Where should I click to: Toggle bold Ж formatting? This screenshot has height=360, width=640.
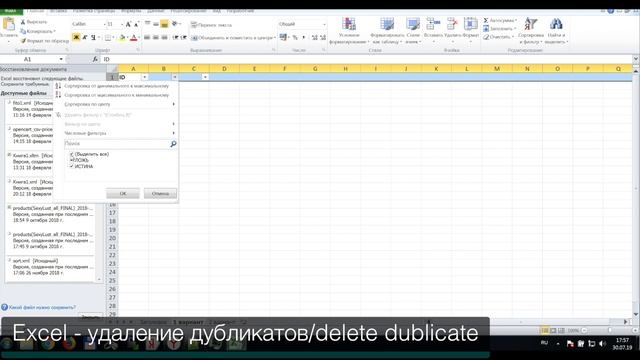pos(76,38)
